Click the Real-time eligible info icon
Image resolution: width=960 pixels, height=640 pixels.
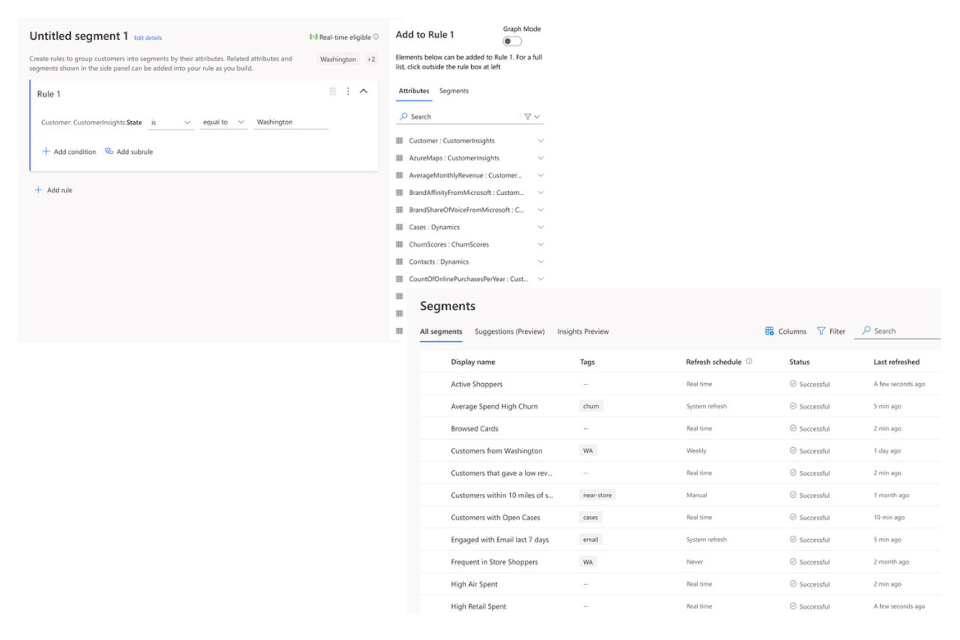(x=376, y=37)
